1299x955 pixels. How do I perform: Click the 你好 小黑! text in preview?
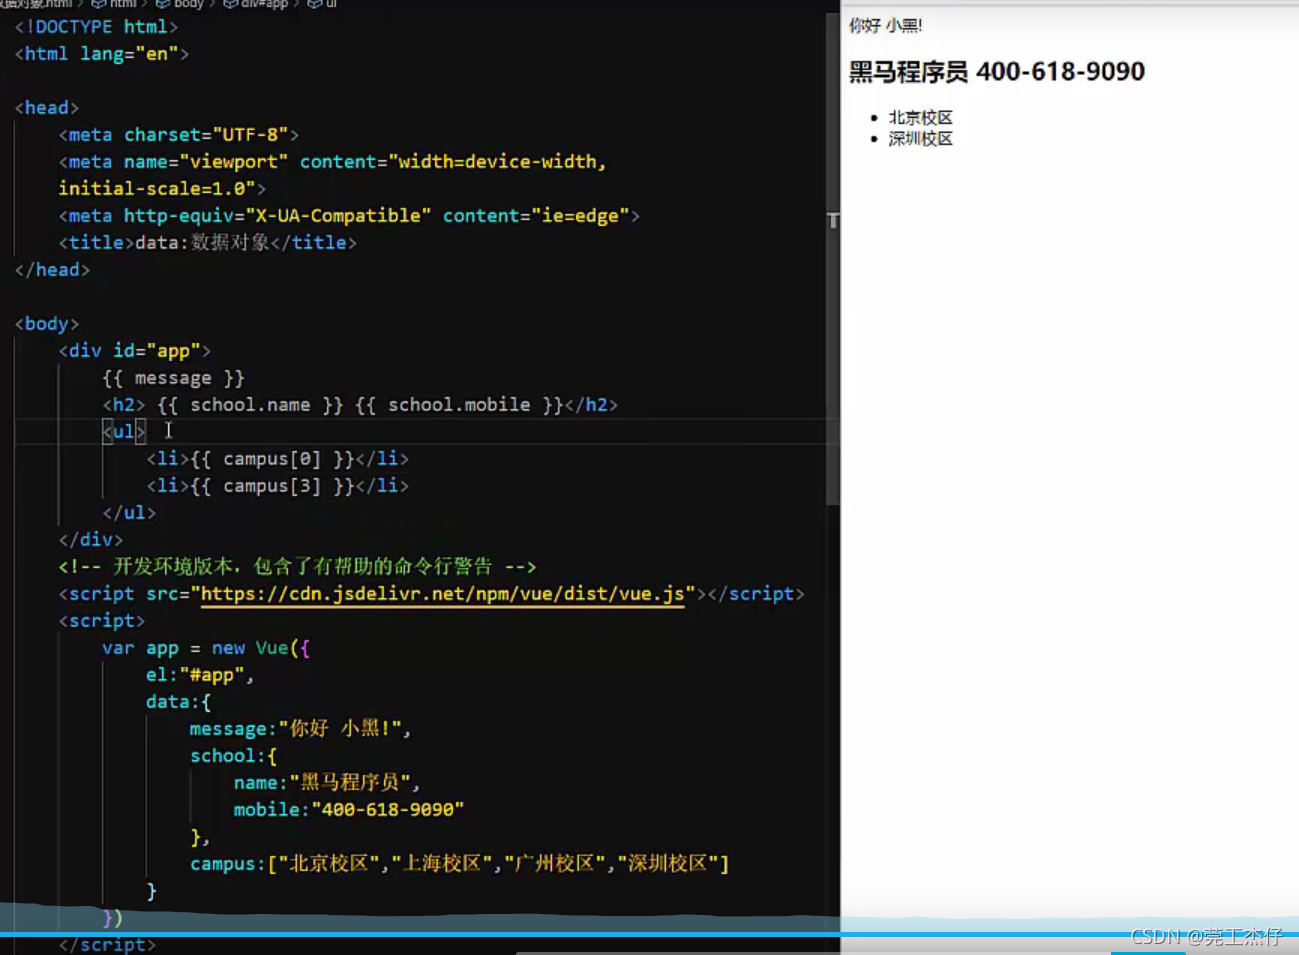(886, 26)
